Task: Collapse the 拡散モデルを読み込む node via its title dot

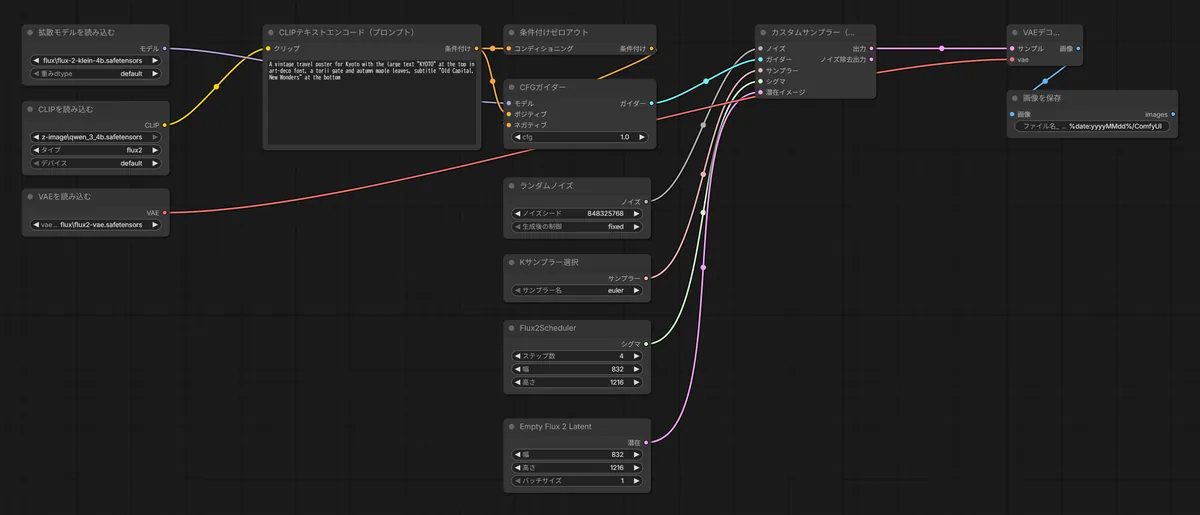Action: (31, 33)
